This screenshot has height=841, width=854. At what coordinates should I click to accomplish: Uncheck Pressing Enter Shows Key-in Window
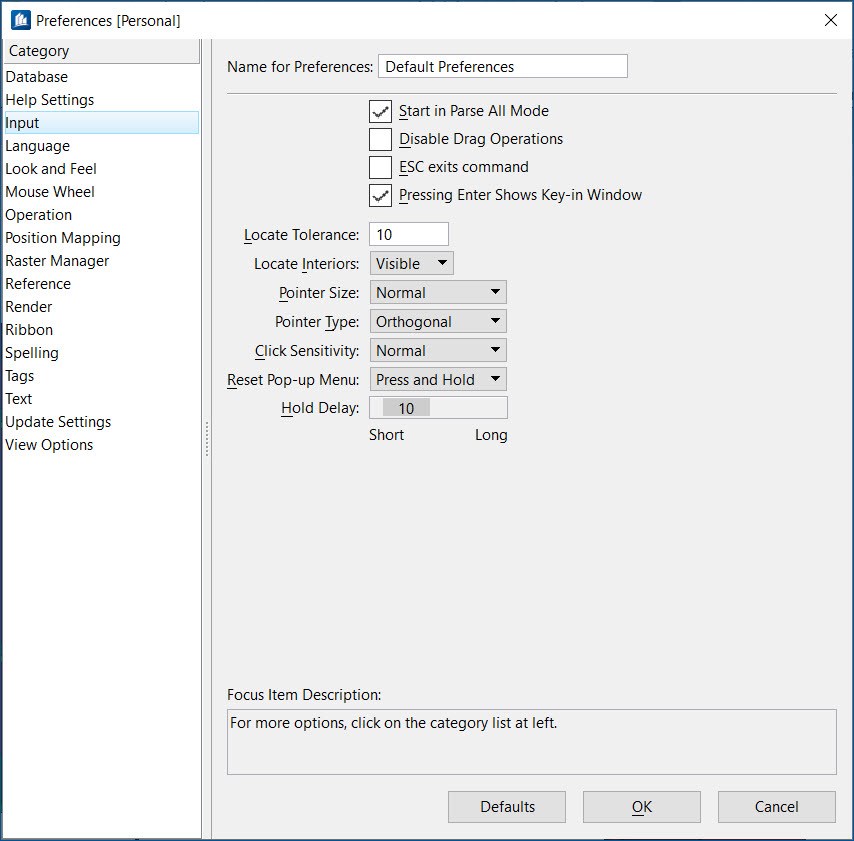coord(380,195)
